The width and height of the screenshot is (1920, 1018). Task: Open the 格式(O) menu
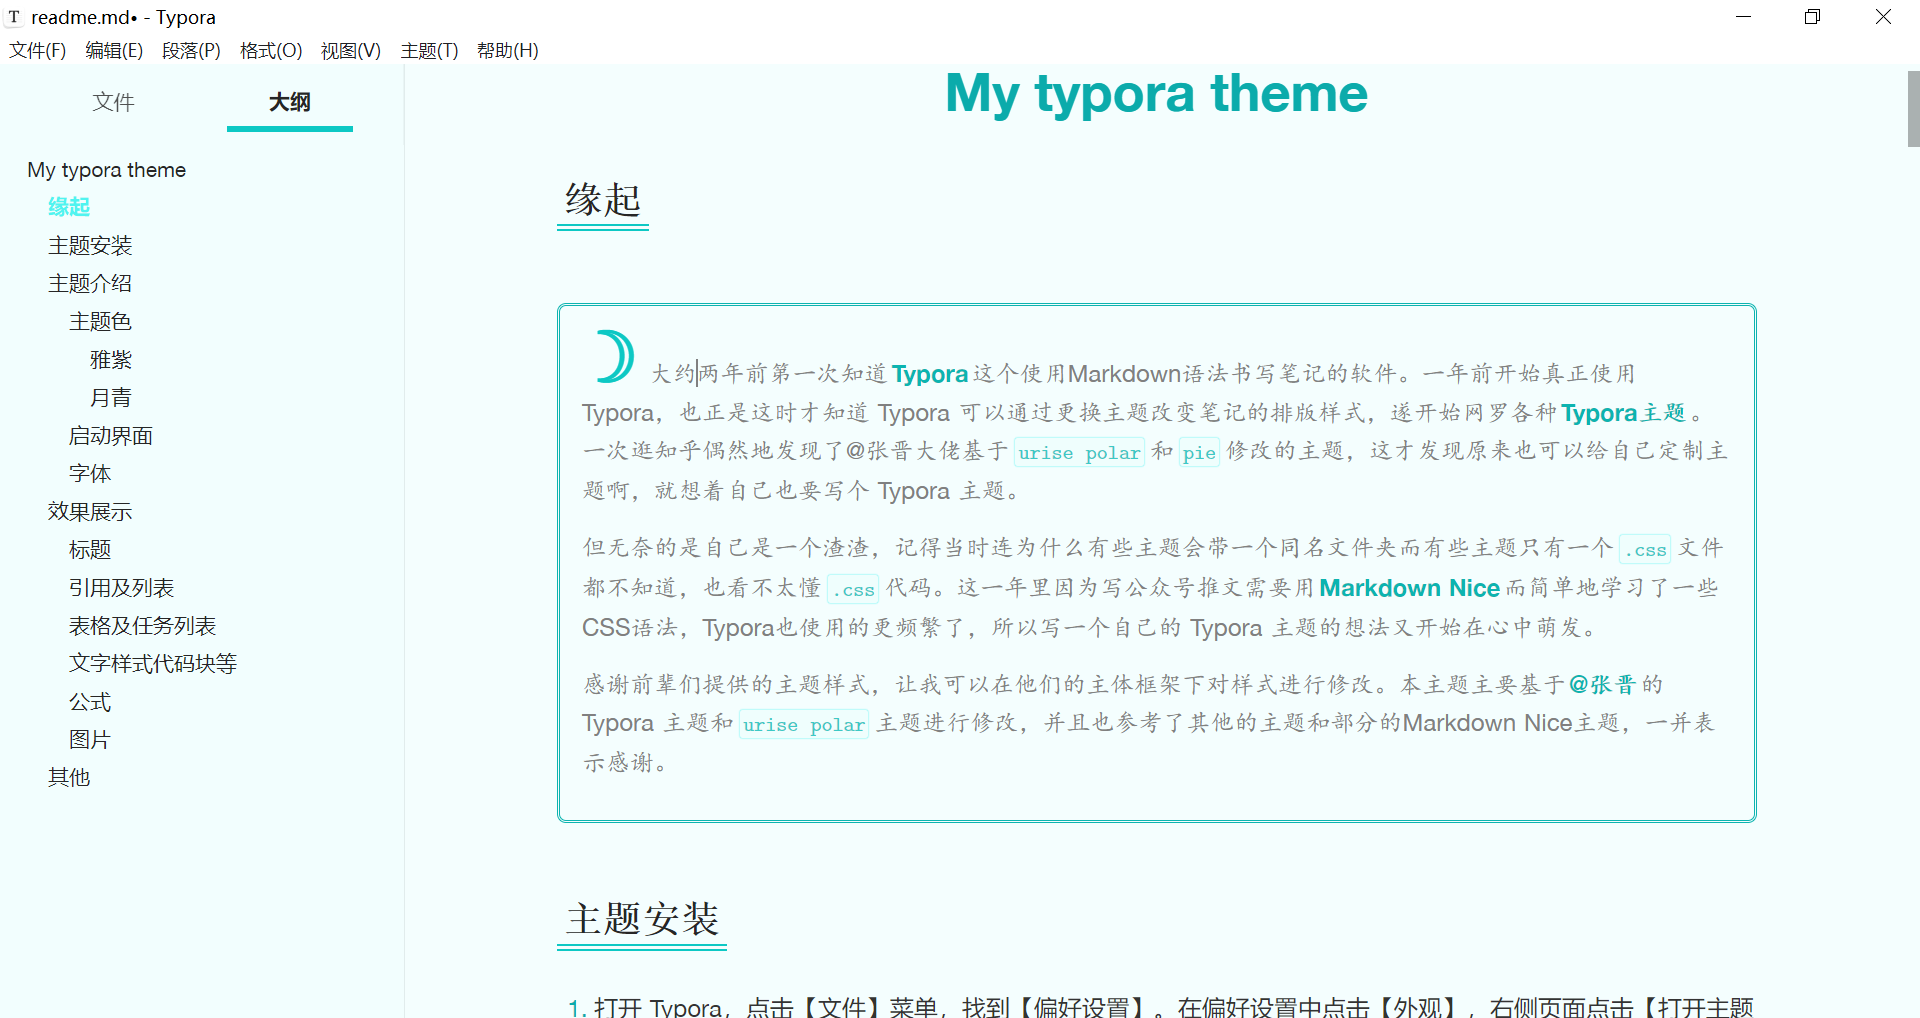[x=270, y=50]
